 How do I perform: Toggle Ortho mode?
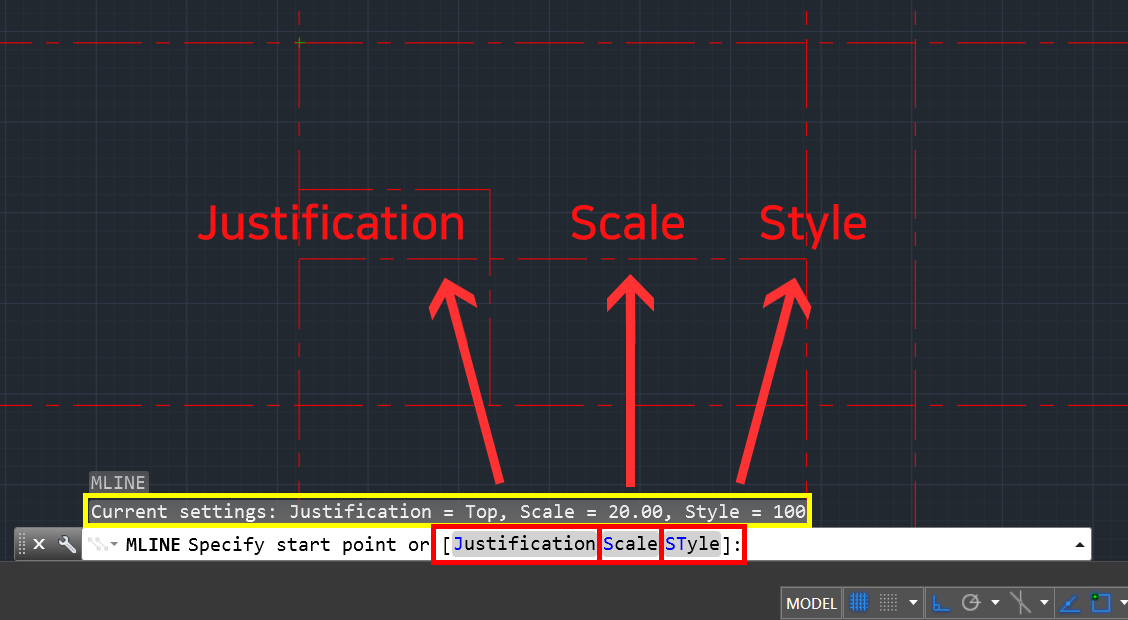pos(940,602)
